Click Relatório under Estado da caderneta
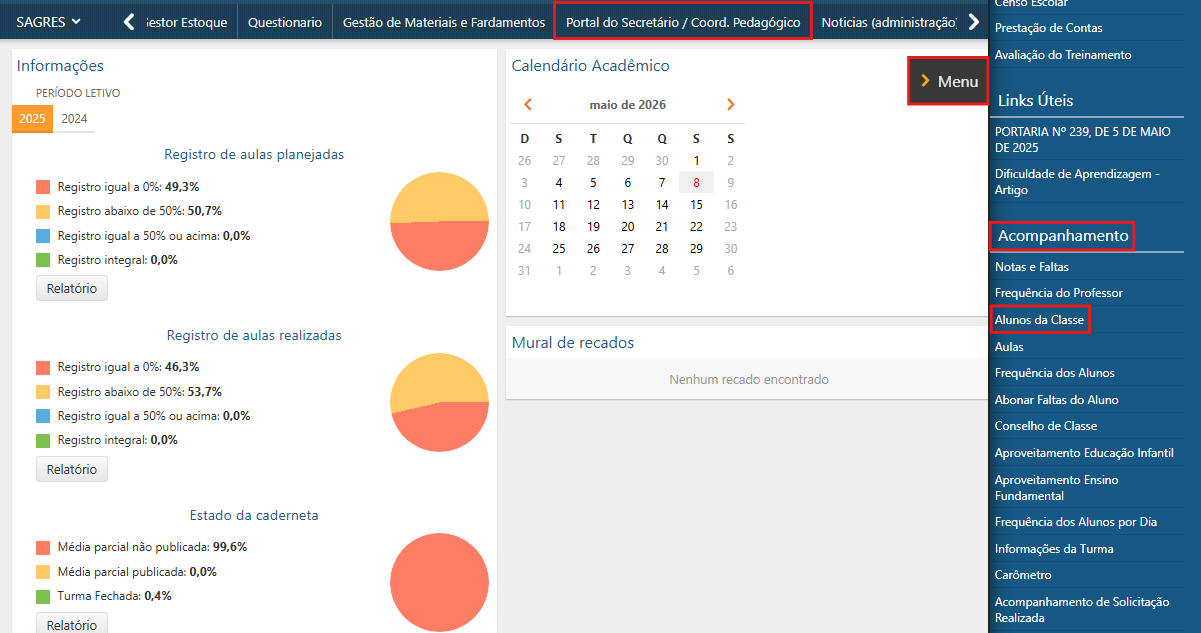The height and width of the screenshot is (633, 1201). click(72, 624)
